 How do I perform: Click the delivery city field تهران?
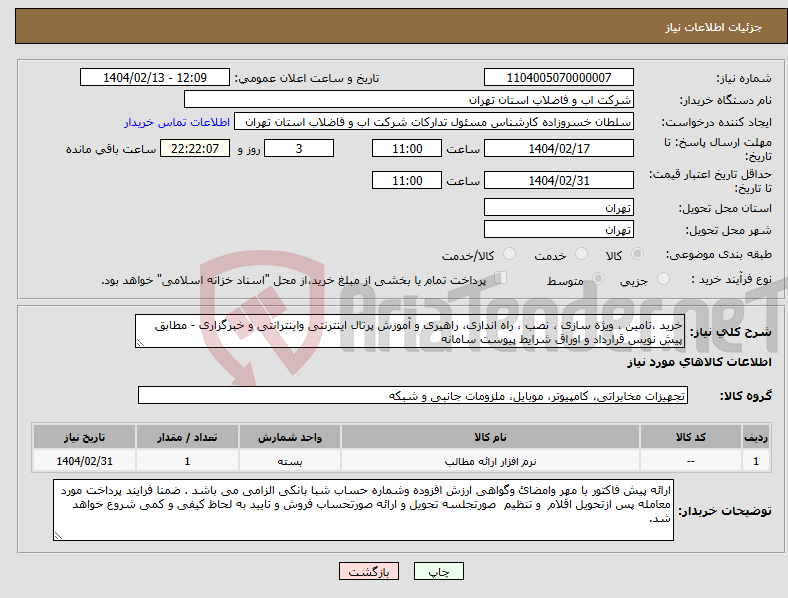tap(559, 230)
